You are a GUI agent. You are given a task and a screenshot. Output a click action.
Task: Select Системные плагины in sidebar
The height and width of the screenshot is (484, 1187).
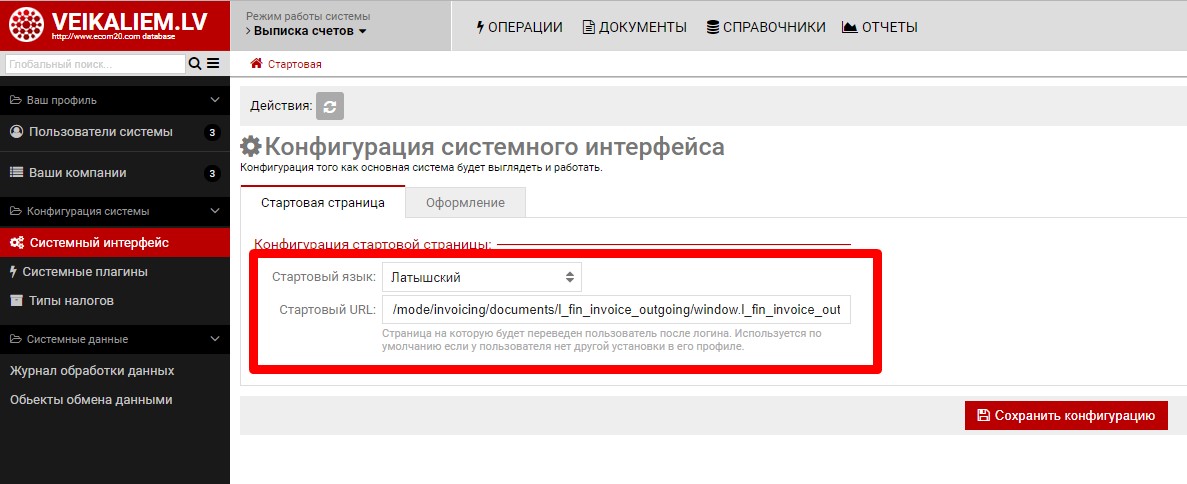tap(85, 271)
